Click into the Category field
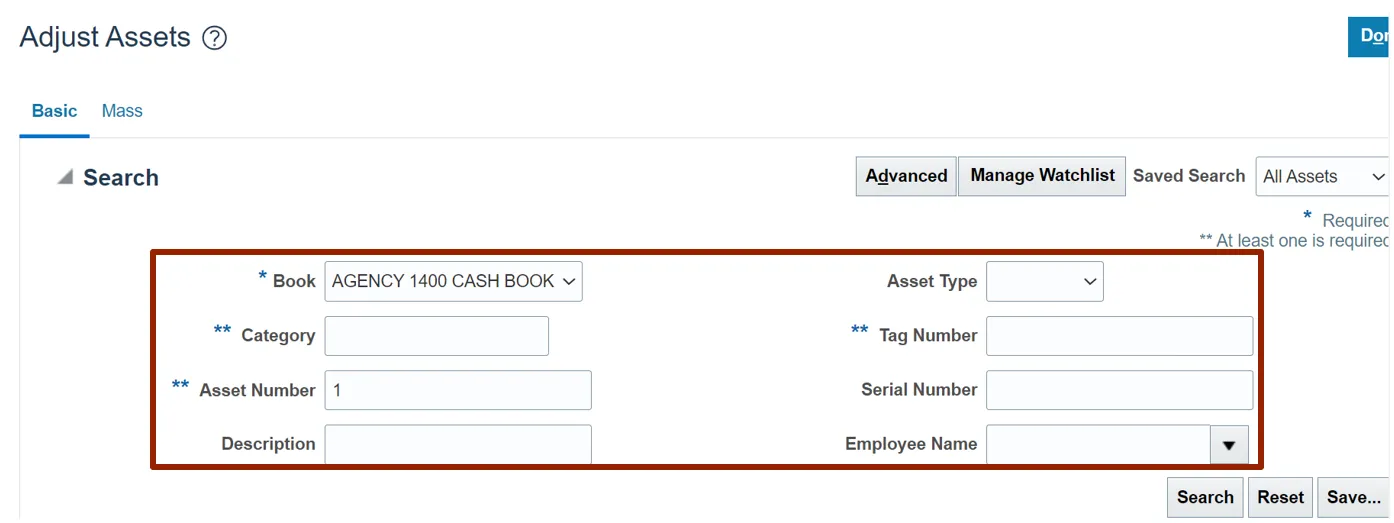This screenshot has height=523, width=1394. pos(436,336)
